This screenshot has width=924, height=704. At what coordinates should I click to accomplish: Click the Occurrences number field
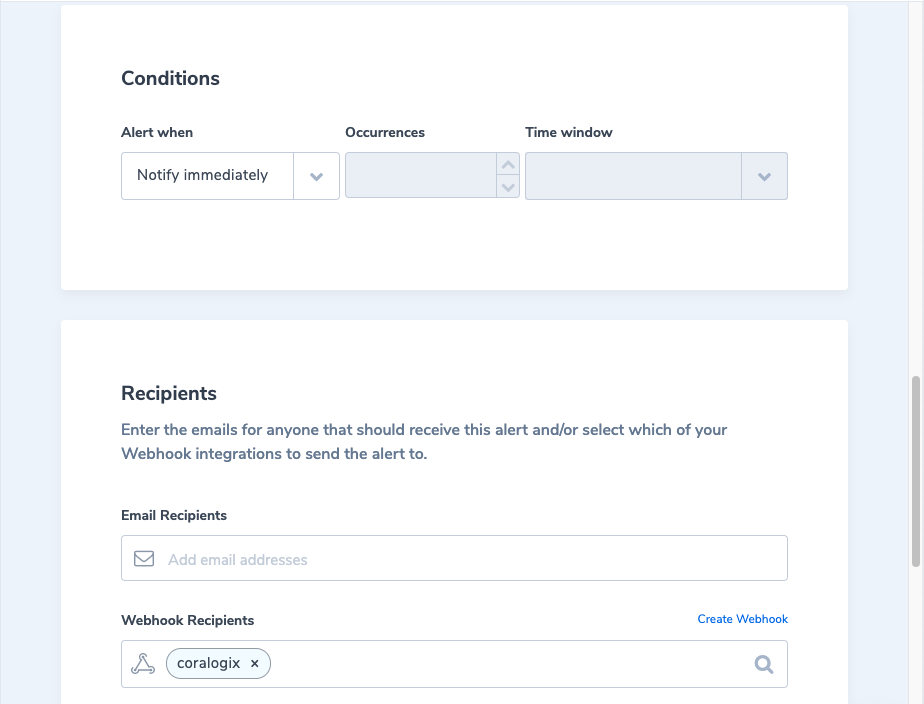pyautogui.click(x=420, y=176)
